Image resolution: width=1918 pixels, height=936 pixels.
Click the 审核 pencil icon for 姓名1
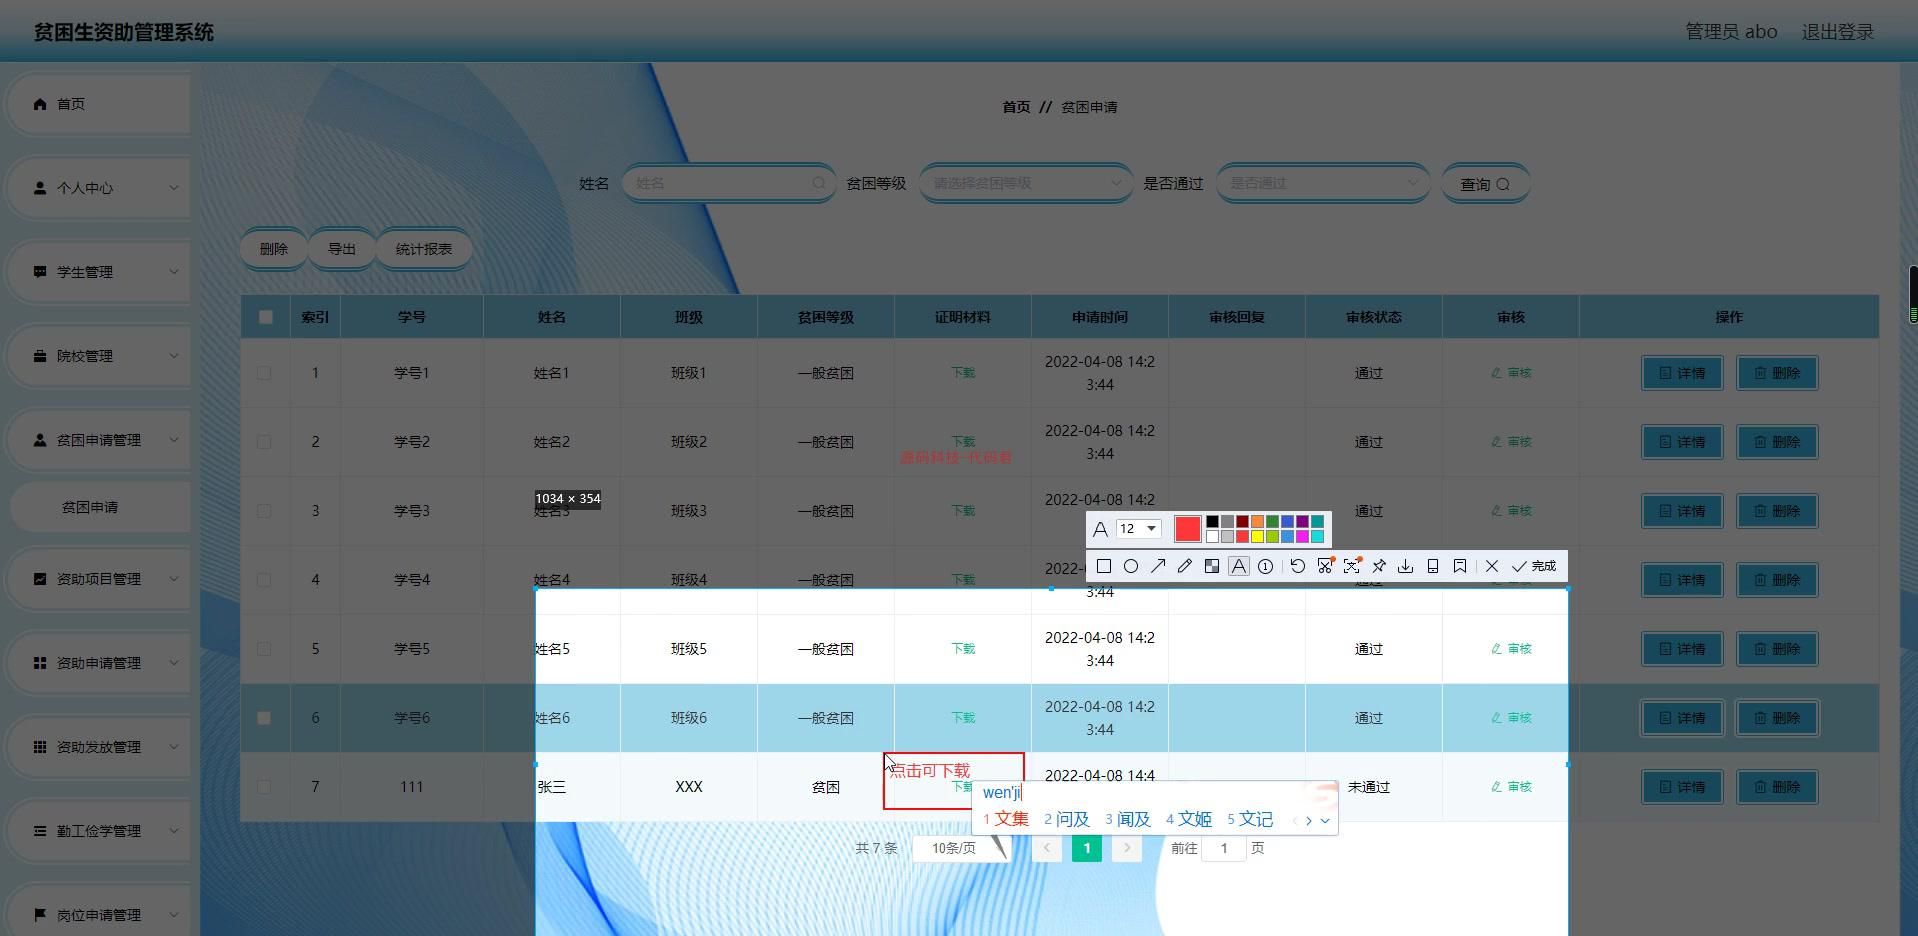coord(1496,373)
